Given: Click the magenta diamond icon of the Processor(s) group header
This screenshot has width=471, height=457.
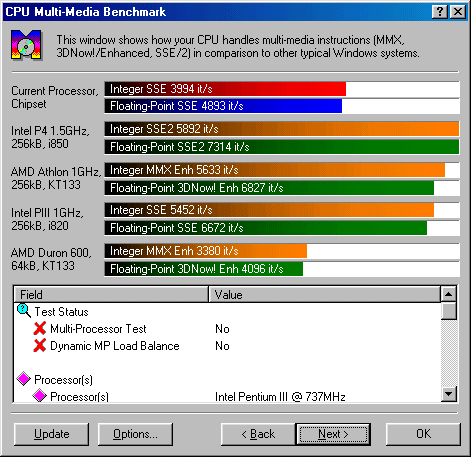Looking at the screenshot, I should [24, 379].
